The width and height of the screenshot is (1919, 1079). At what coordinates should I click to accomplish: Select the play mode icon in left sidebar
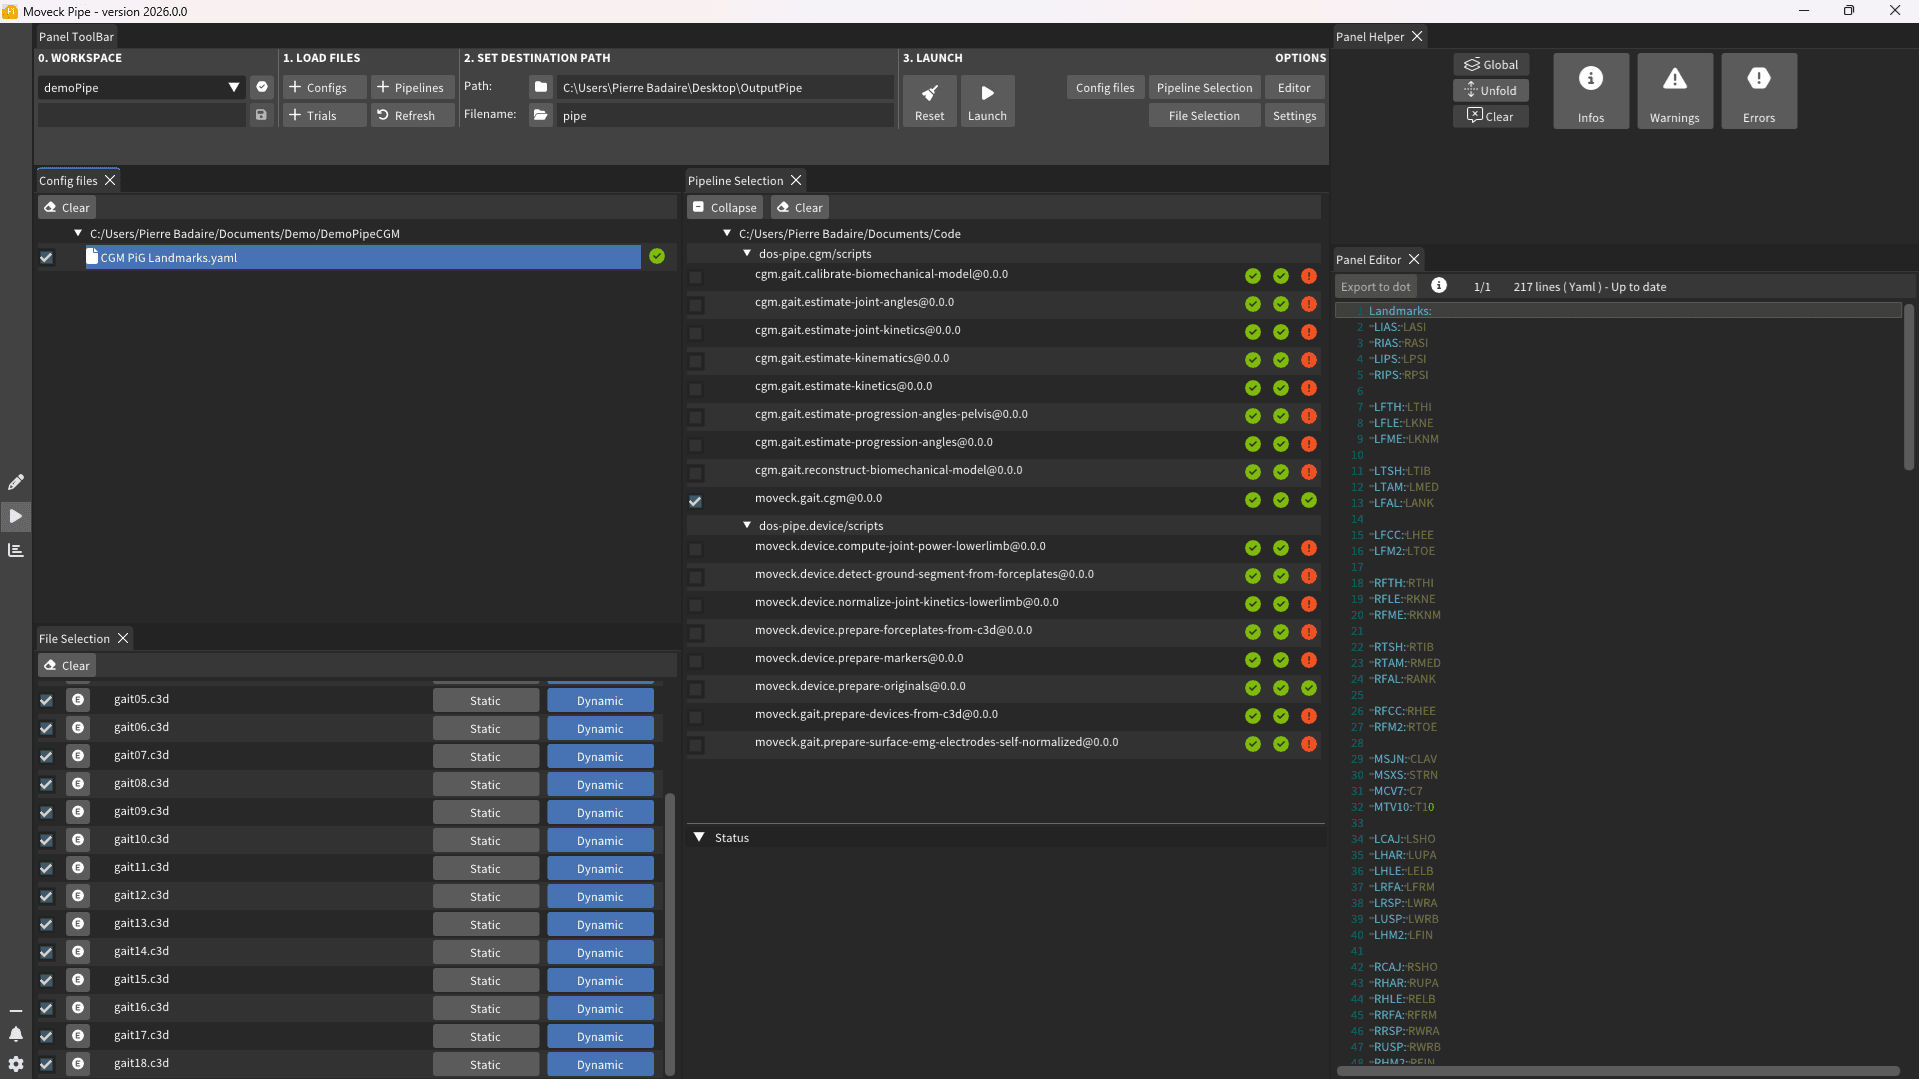[x=16, y=516]
